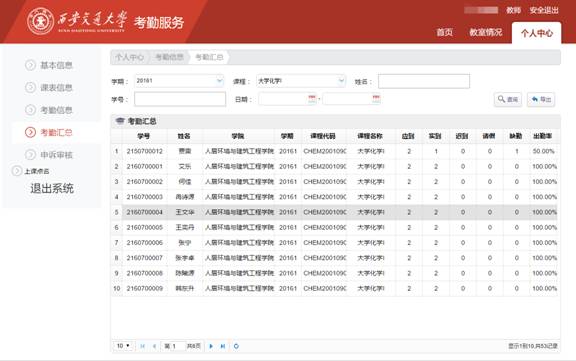Go to first page pagination icon
This screenshot has height=361, width=576.
[143, 346]
